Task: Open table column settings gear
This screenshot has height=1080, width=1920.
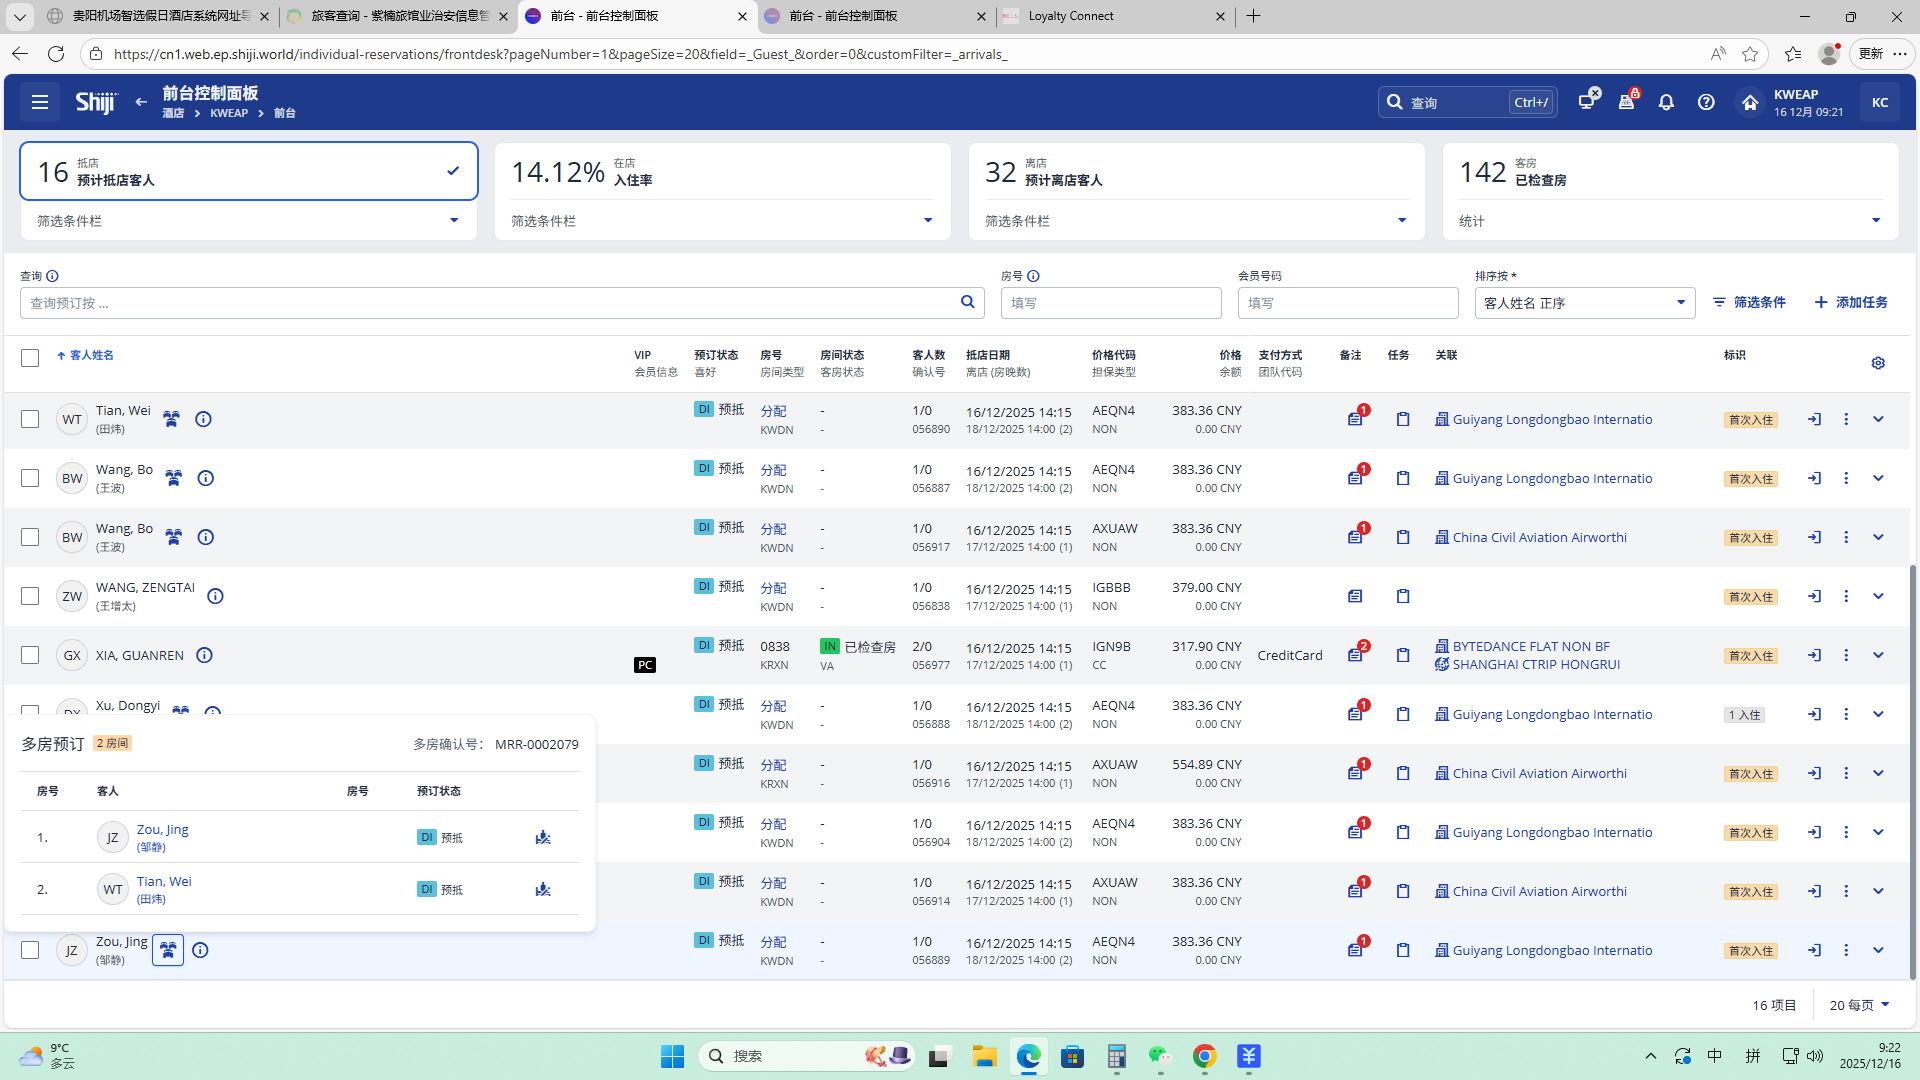Action: [1877, 363]
